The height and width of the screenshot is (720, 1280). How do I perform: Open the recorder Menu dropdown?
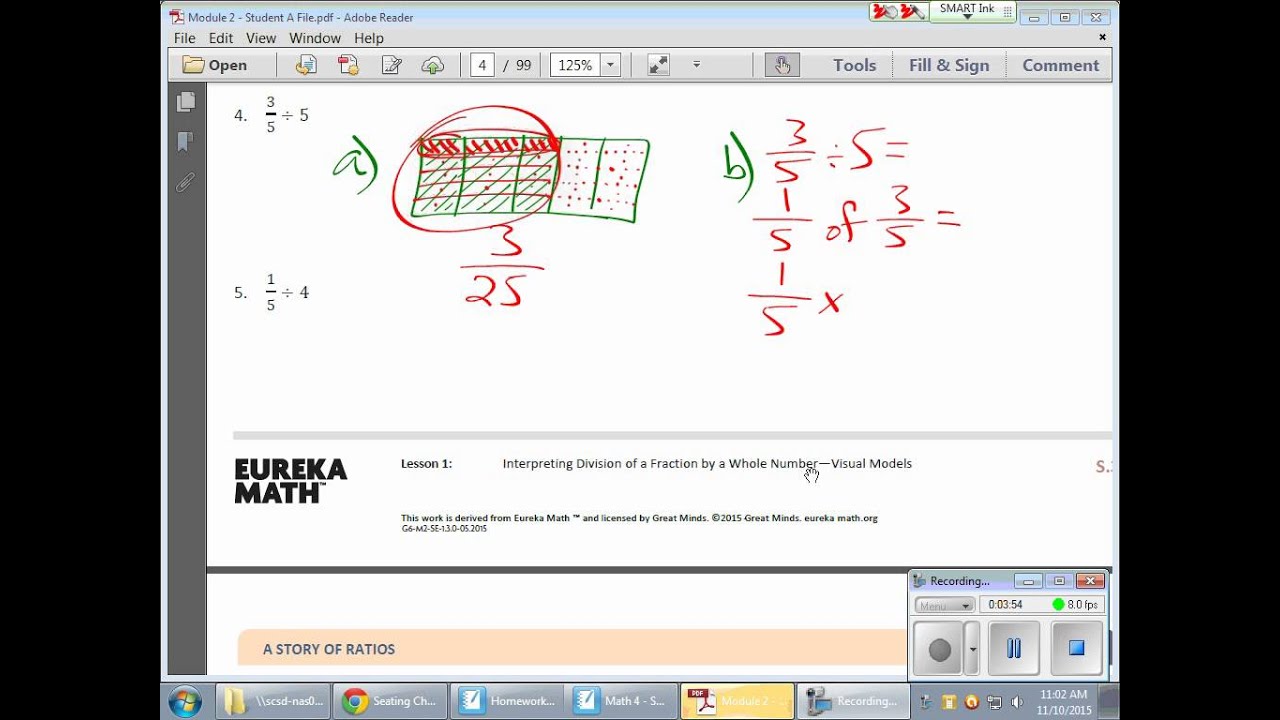(x=944, y=605)
